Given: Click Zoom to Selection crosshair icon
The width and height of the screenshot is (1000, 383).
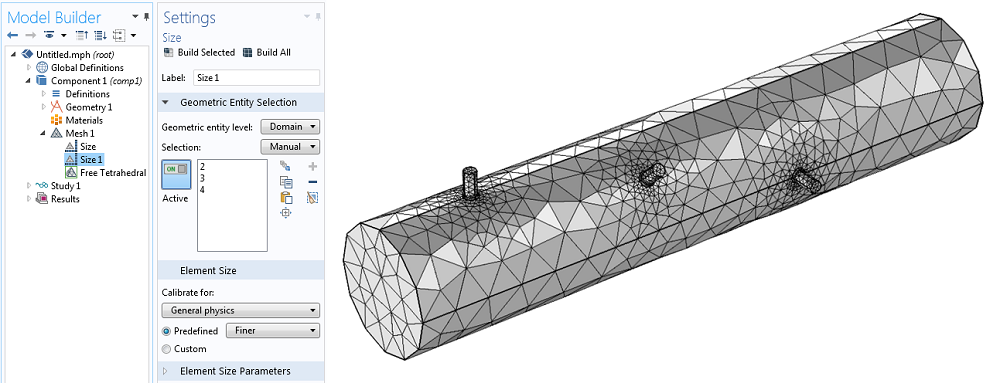Looking at the screenshot, I should [x=286, y=213].
